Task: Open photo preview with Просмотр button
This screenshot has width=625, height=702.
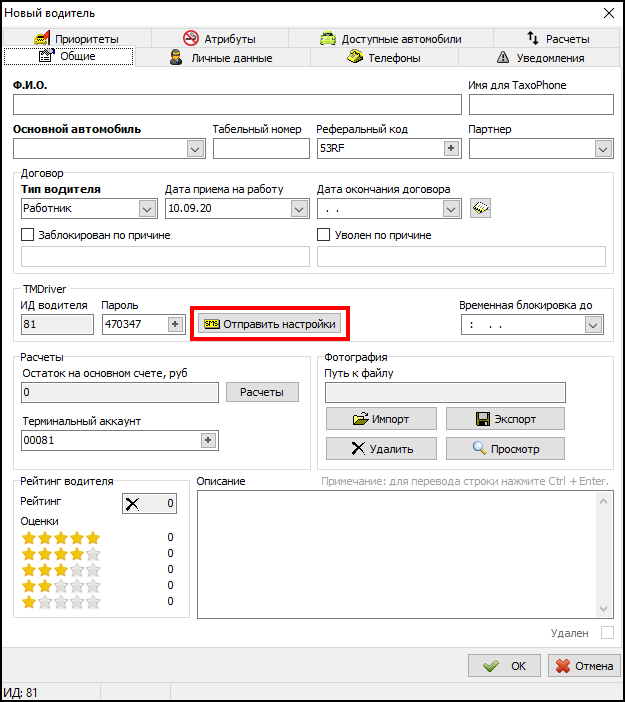Action: [x=505, y=449]
